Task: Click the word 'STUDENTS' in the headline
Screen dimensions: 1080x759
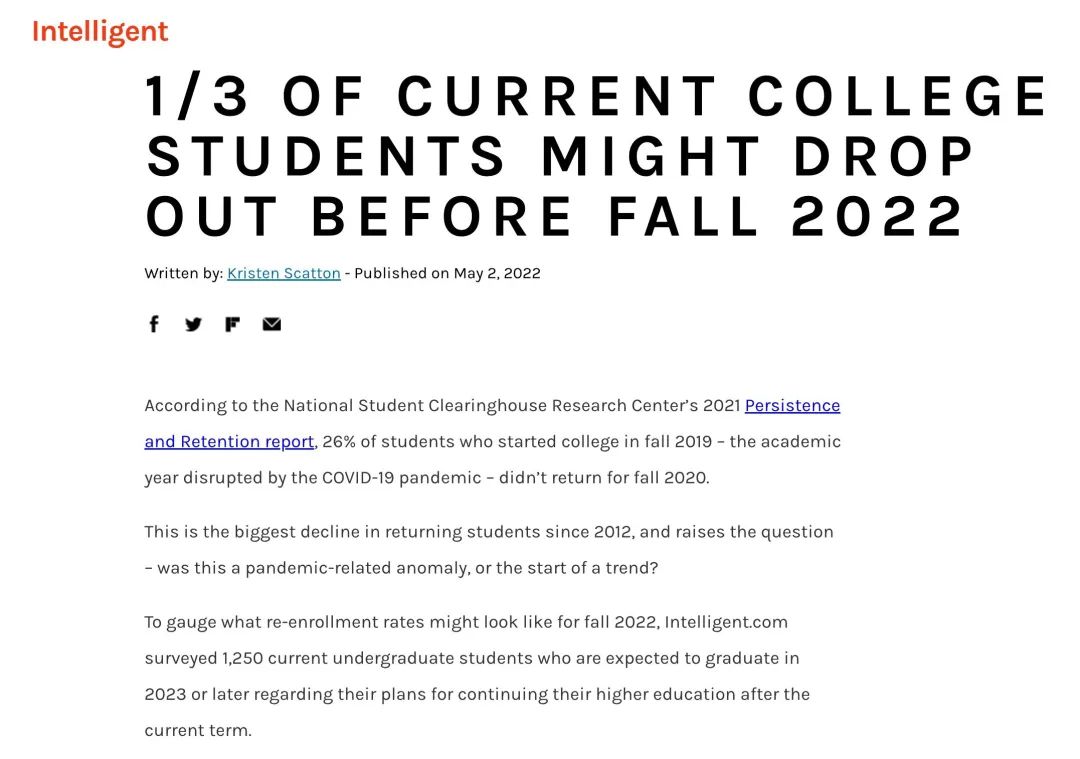Action: (326, 156)
